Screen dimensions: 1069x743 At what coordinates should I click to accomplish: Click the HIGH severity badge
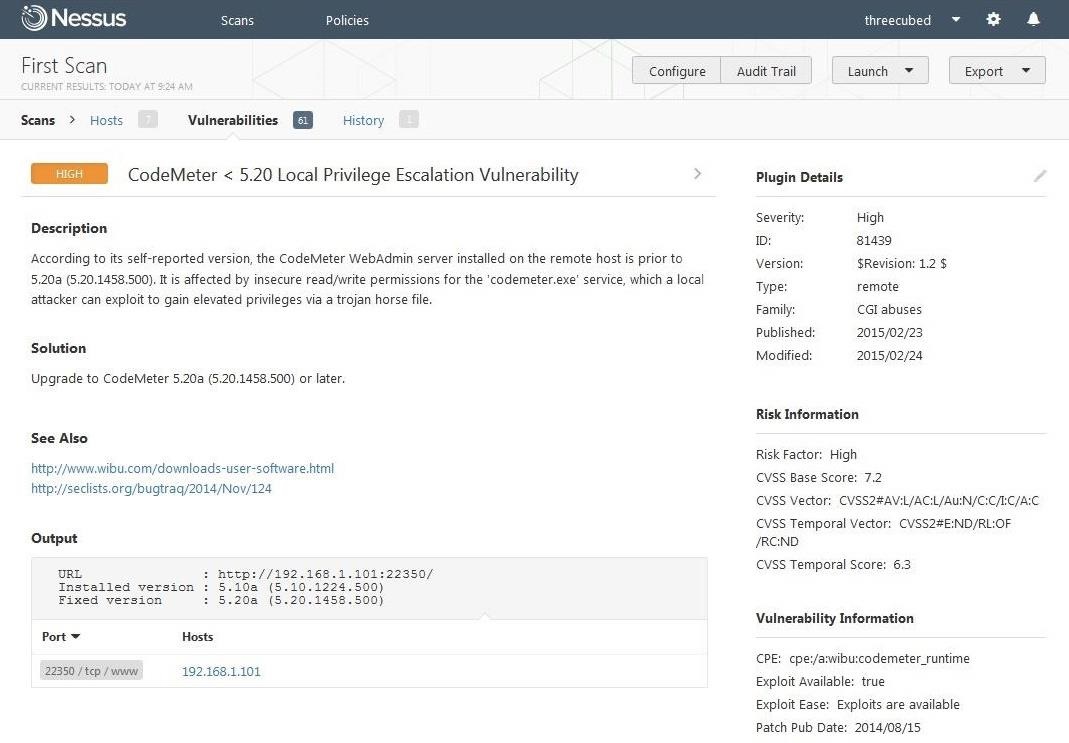(69, 173)
